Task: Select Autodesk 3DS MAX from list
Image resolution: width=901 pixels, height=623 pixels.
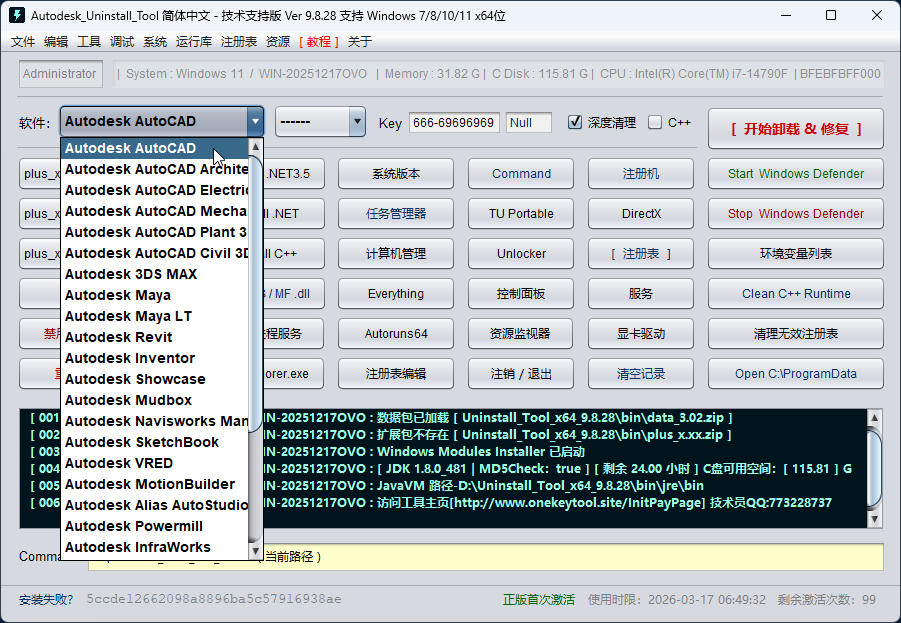Action: (x=131, y=274)
